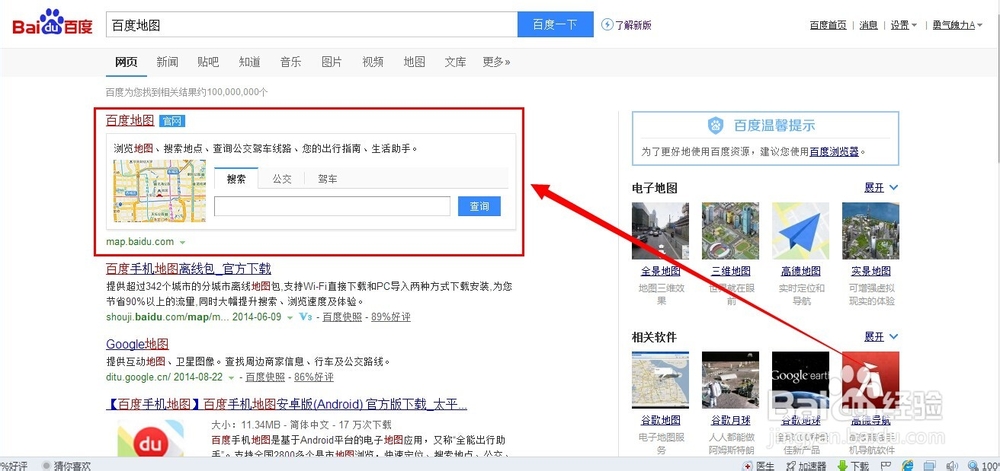Viewport: 1000px width, 471px height.
Task: Open 高德地图 paper plane icon
Action: [800, 231]
